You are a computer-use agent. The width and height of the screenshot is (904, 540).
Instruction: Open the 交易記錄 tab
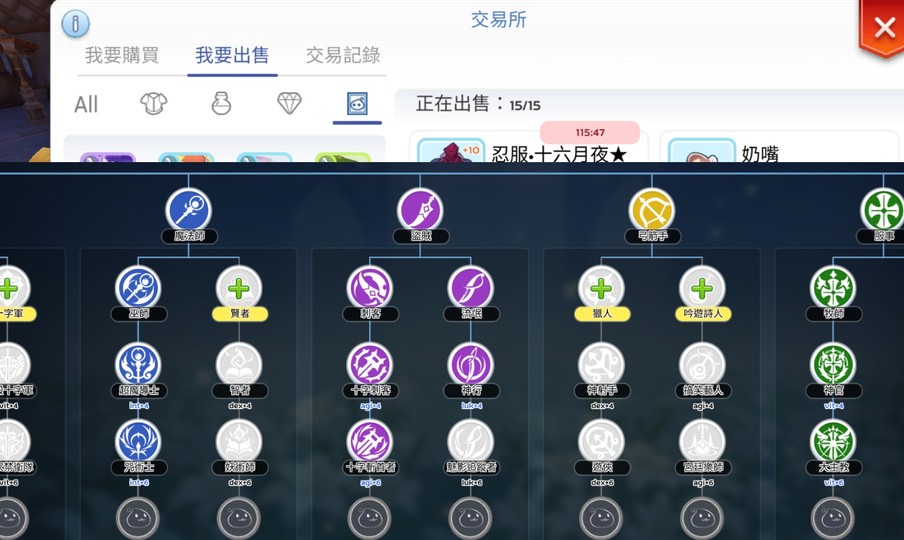pyautogui.click(x=343, y=55)
